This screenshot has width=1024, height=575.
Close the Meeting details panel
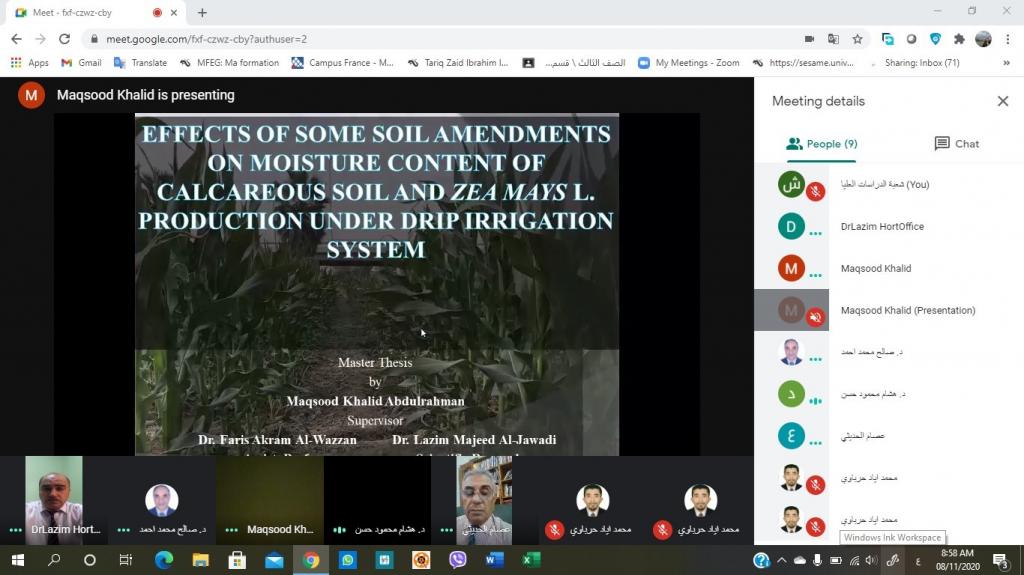point(1002,101)
